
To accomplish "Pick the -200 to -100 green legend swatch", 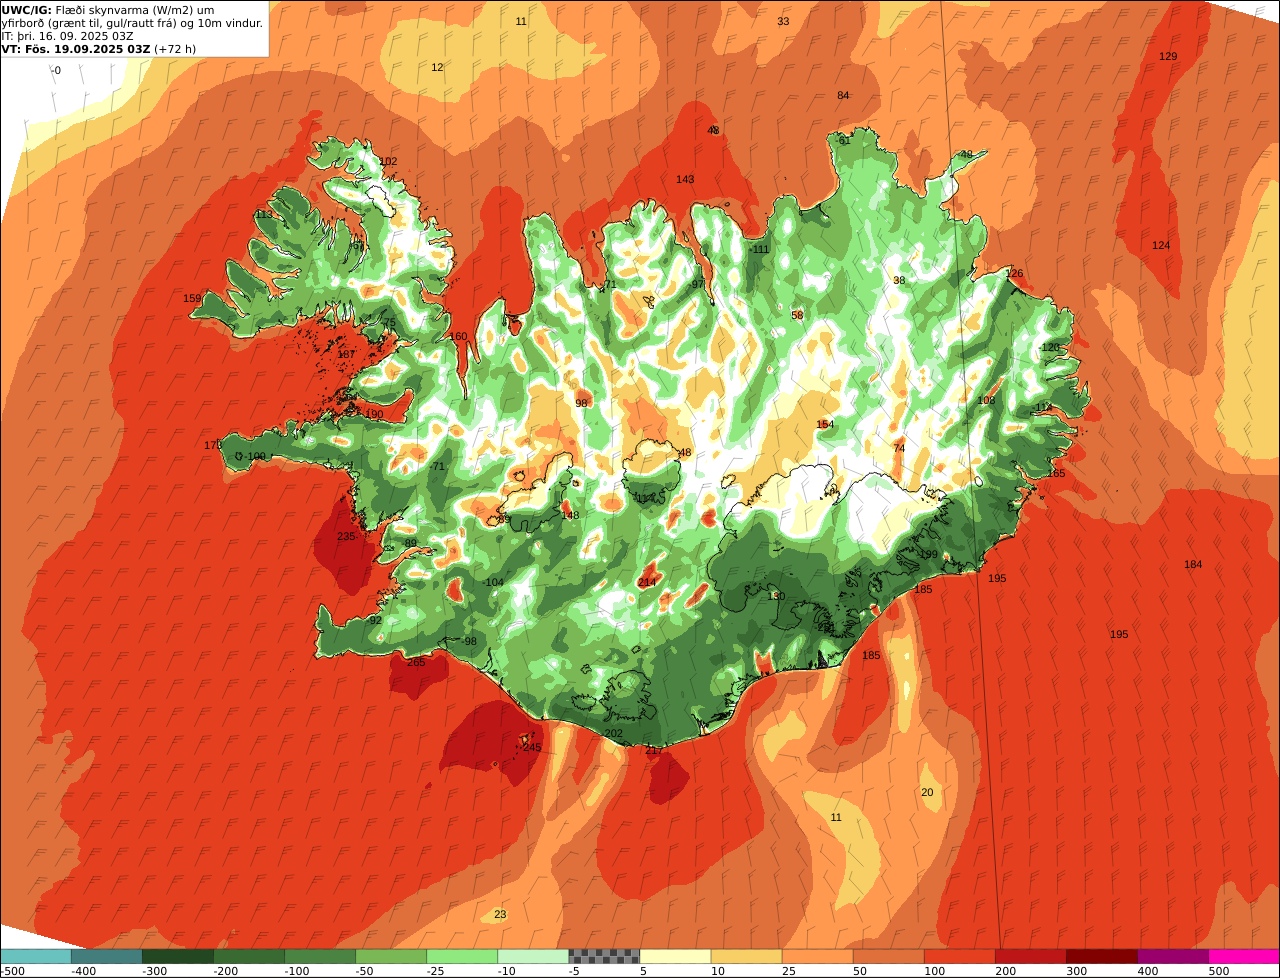I will pos(249,956).
